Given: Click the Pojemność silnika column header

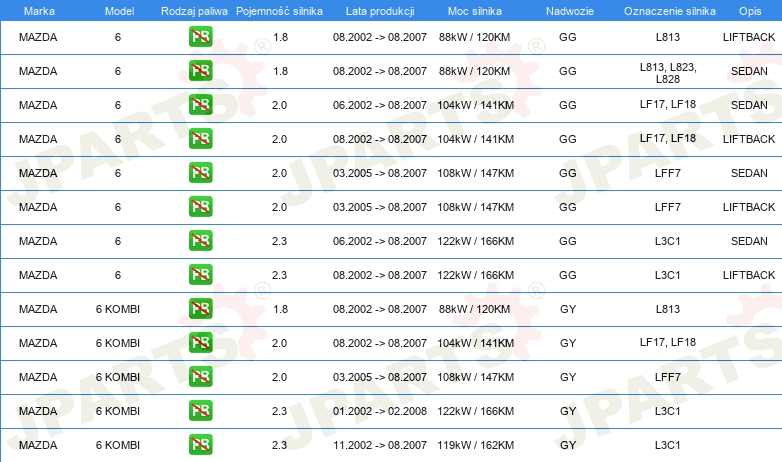Looking at the screenshot, I should coord(279,11).
